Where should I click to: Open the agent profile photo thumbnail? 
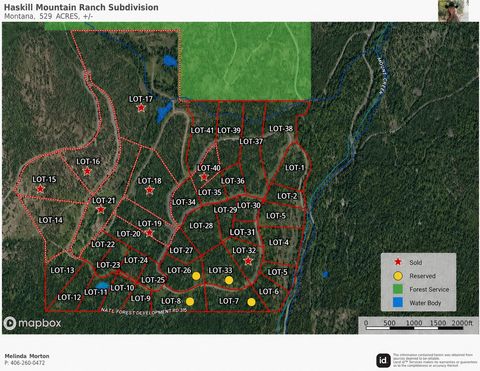coord(453,11)
